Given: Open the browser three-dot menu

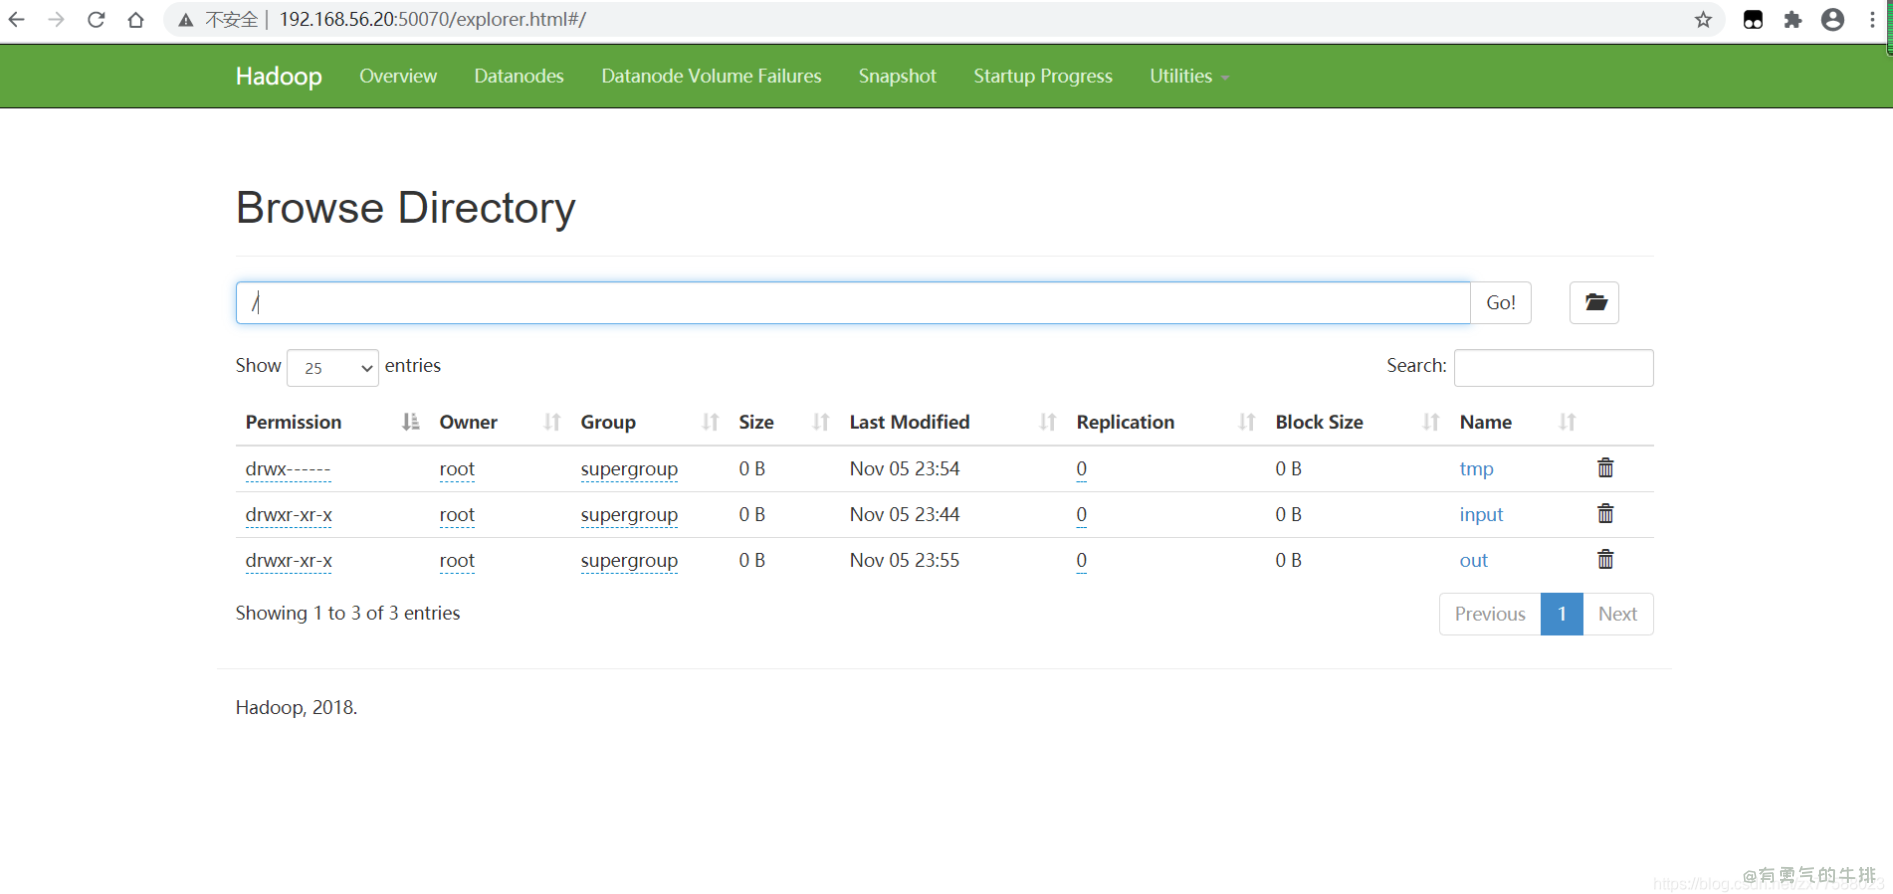Looking at the screenshot, I should (x=1872, y=19).
